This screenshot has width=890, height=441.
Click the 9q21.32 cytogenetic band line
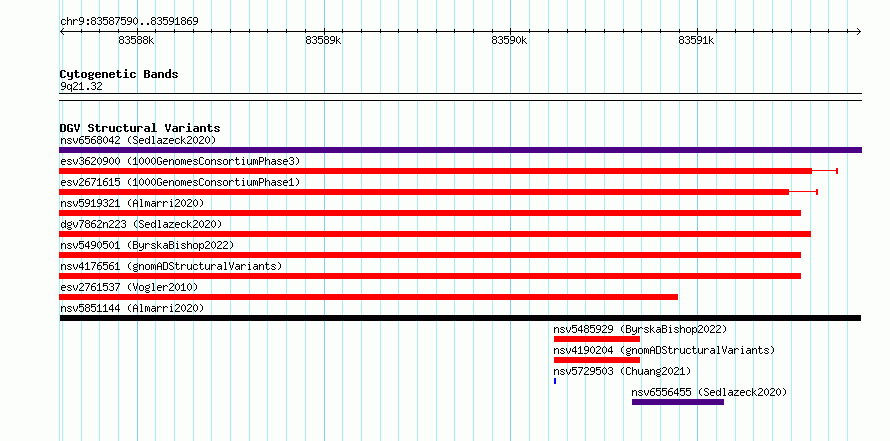point(460,97)
